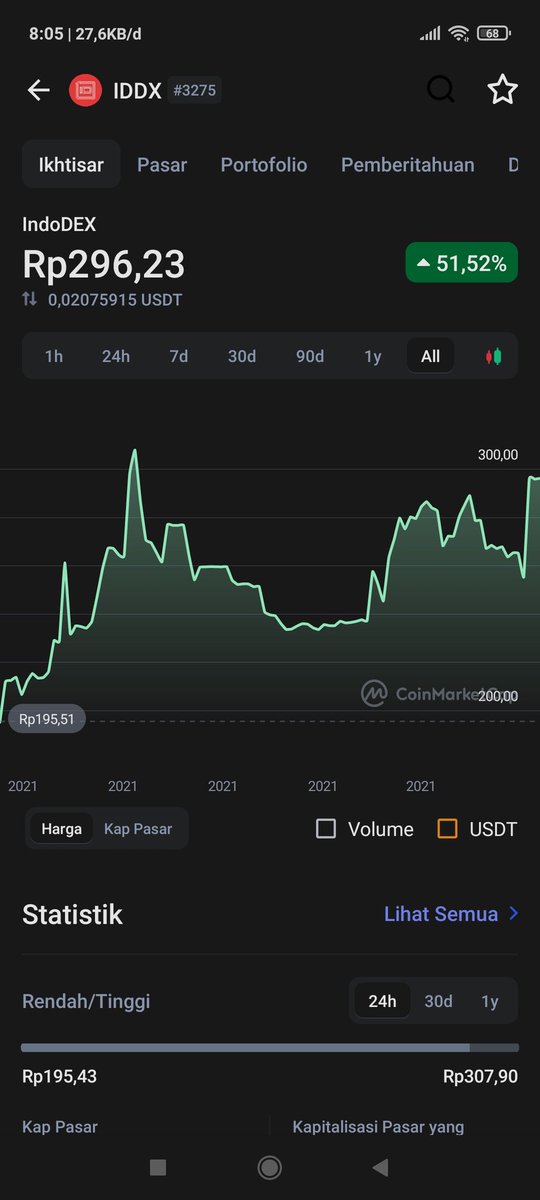
Task: Expand the Lihat Semua chevron arrow
Action: 514,913
